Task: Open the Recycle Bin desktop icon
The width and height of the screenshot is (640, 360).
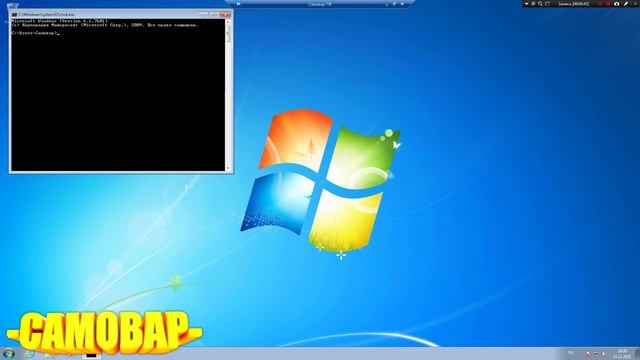Action: [x=12, y=5]
